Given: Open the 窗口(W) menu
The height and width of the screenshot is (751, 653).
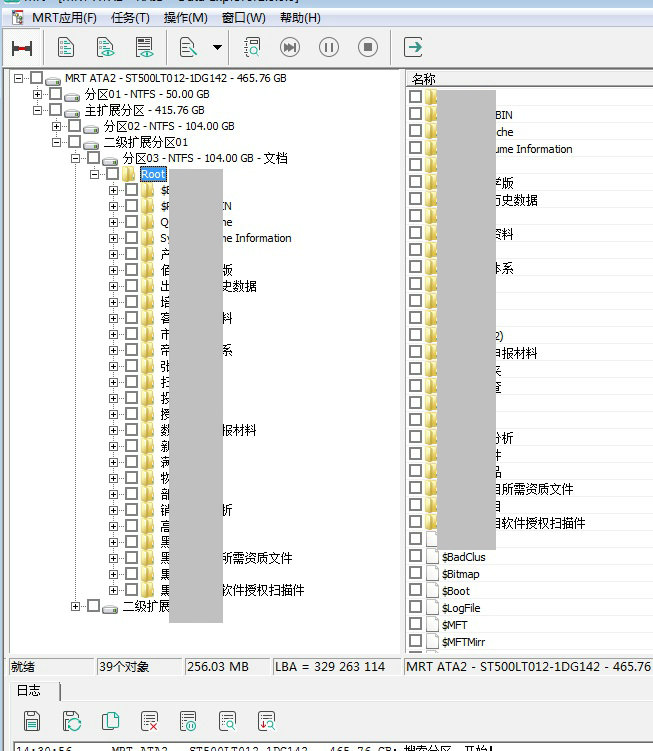Looking at the screenshot, I should point(243,18).
